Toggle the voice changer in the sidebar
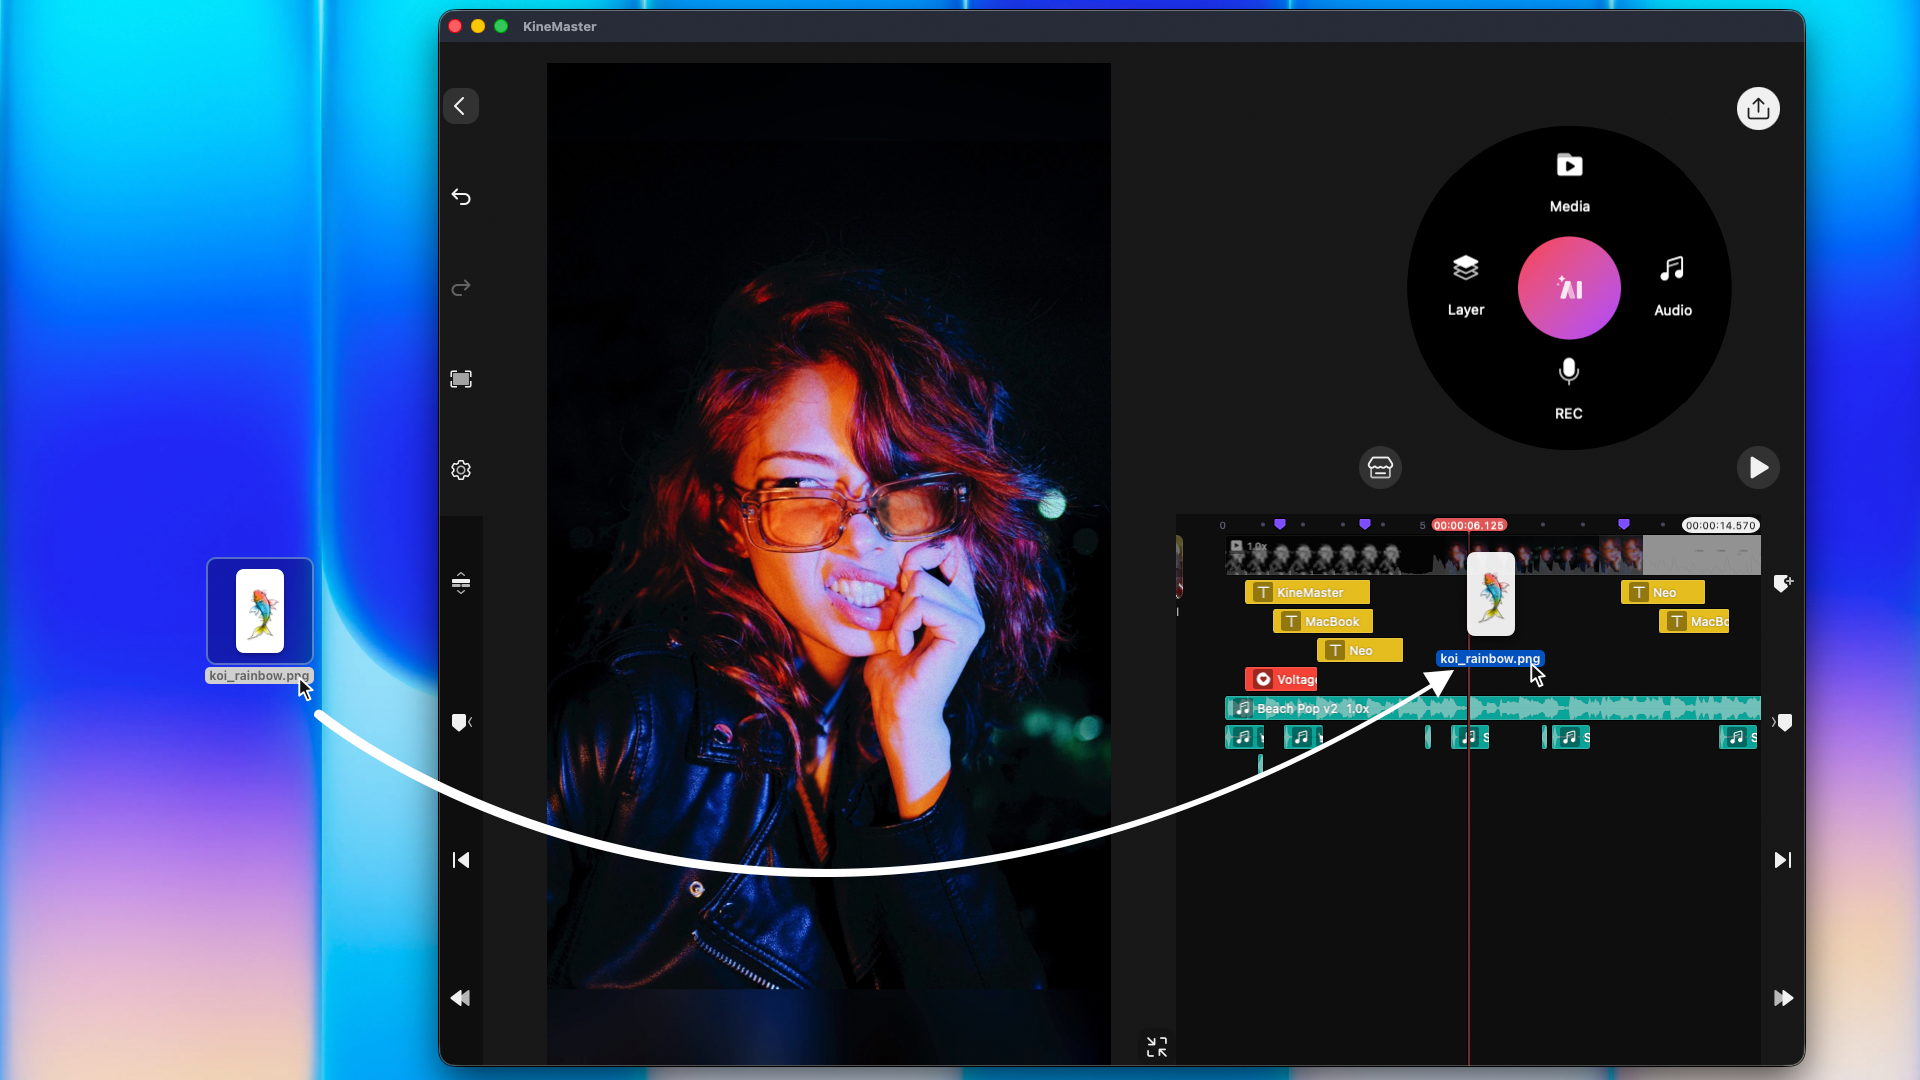 pyautogui.click(x=461, y=722)
